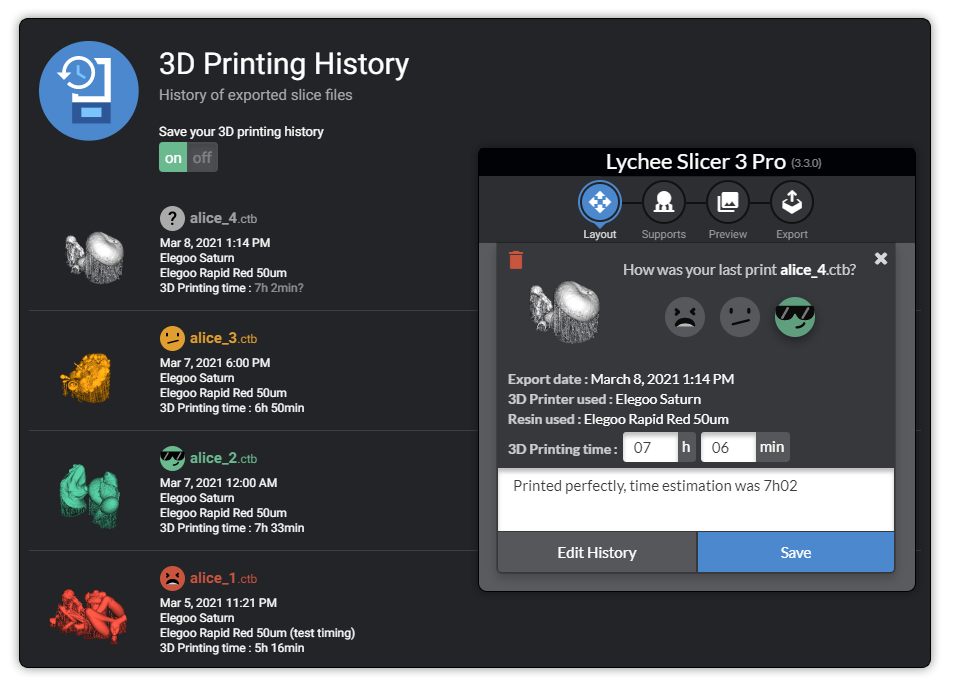Click the sunglasses face icon of alice_2
This screenshot has height=687, width=953.
point(172,458)
